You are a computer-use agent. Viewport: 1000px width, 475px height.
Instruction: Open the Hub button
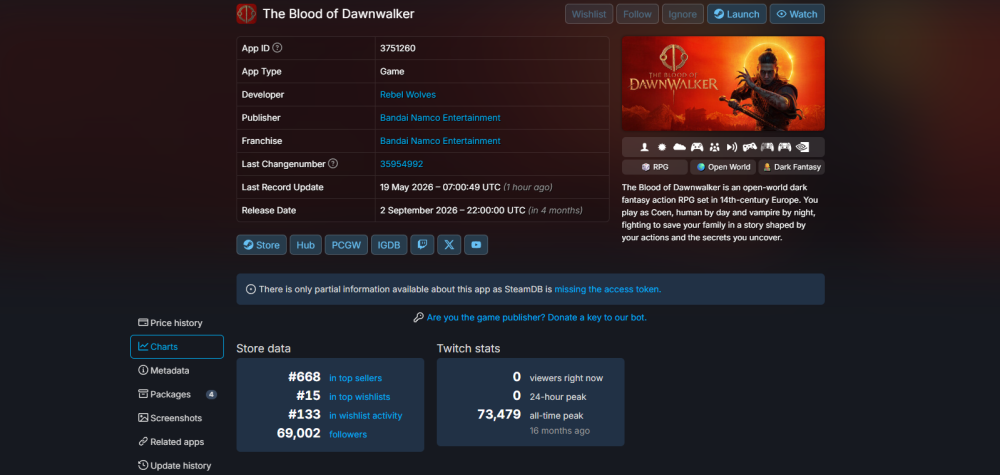point(305,245)
